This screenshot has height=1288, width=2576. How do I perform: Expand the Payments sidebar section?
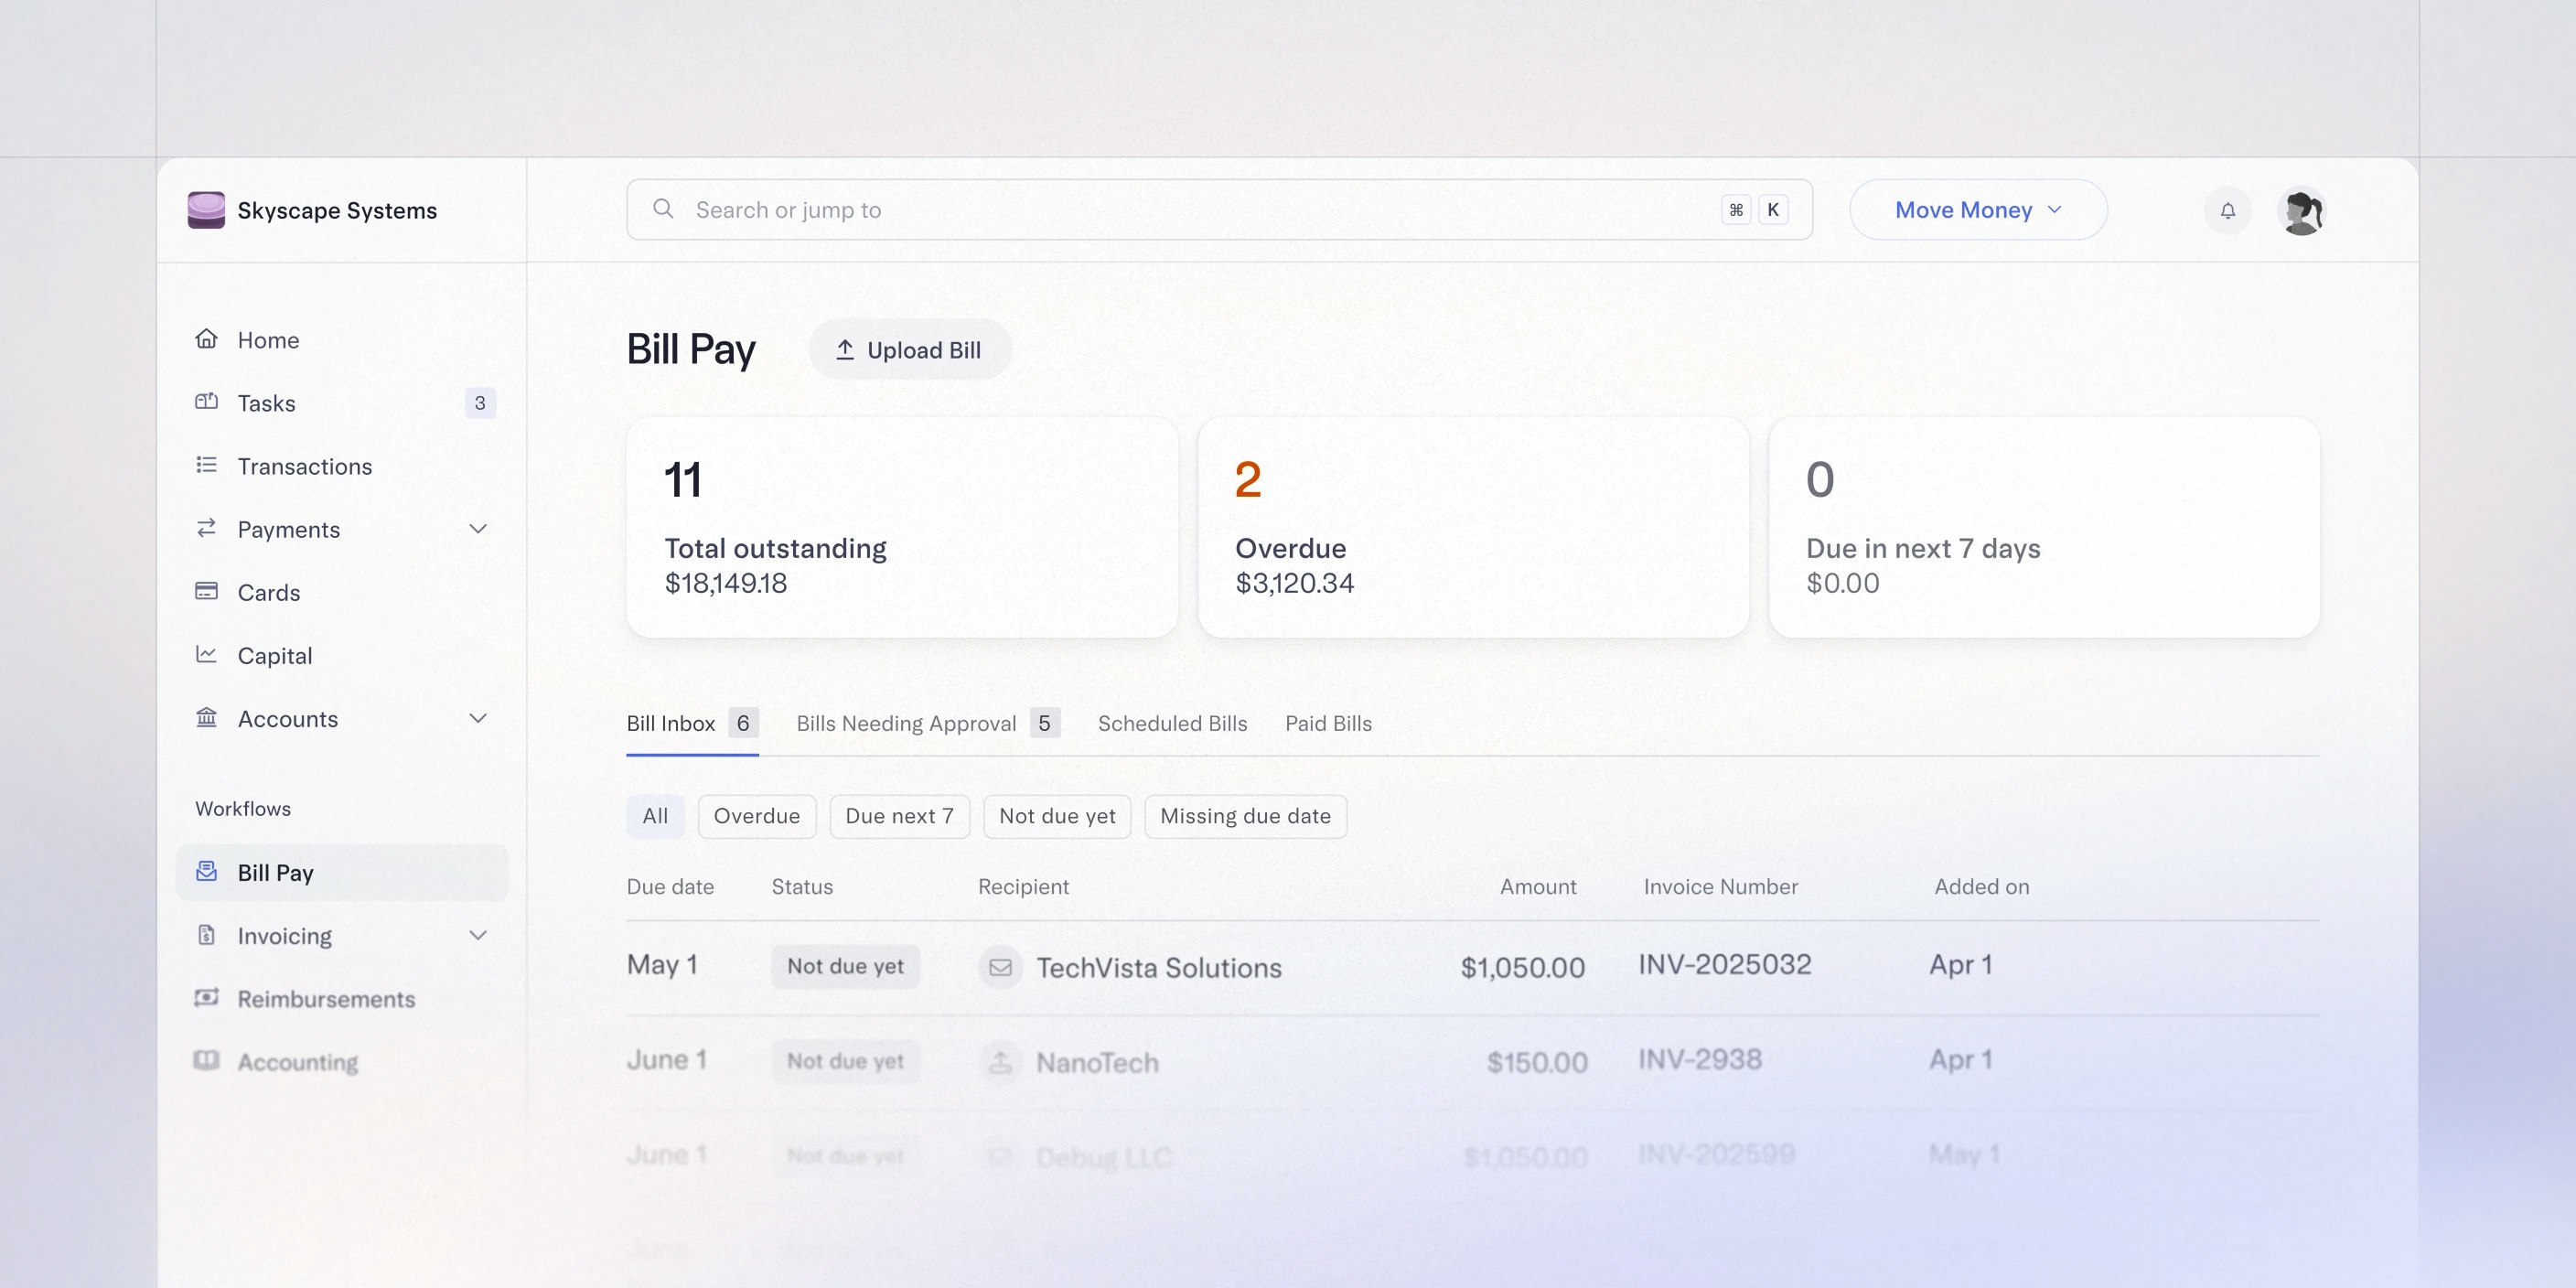pyautogui.click(x=478, y=529)
